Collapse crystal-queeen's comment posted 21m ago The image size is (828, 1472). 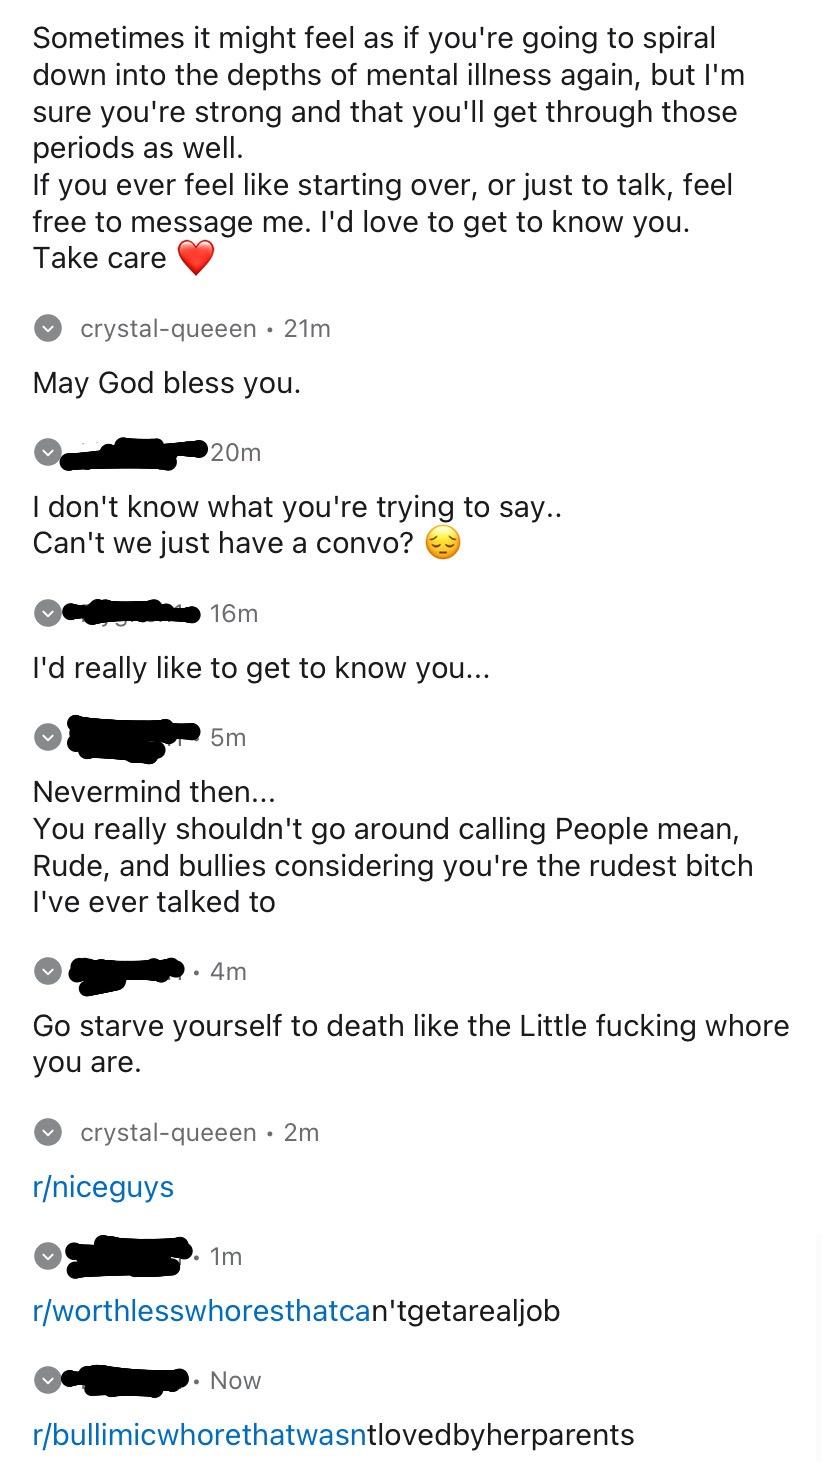47,328
